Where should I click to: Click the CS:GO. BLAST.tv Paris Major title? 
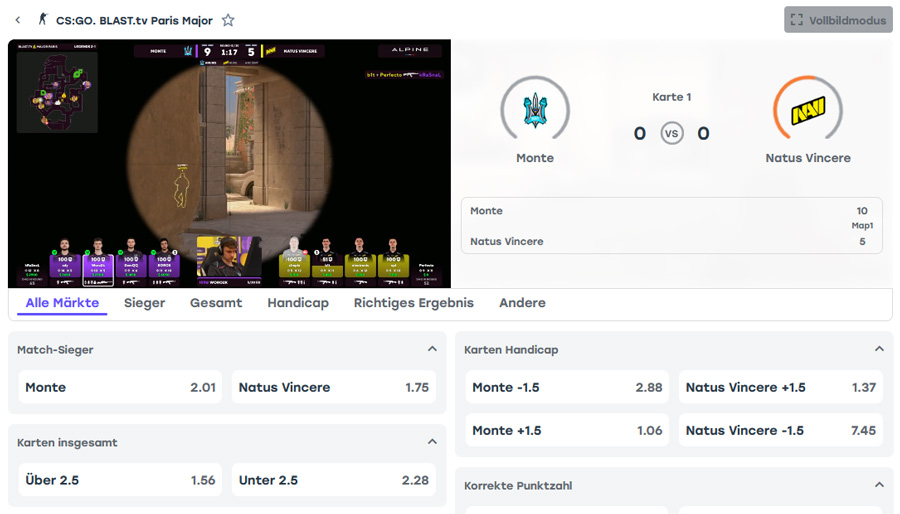[x=134, y=21]
